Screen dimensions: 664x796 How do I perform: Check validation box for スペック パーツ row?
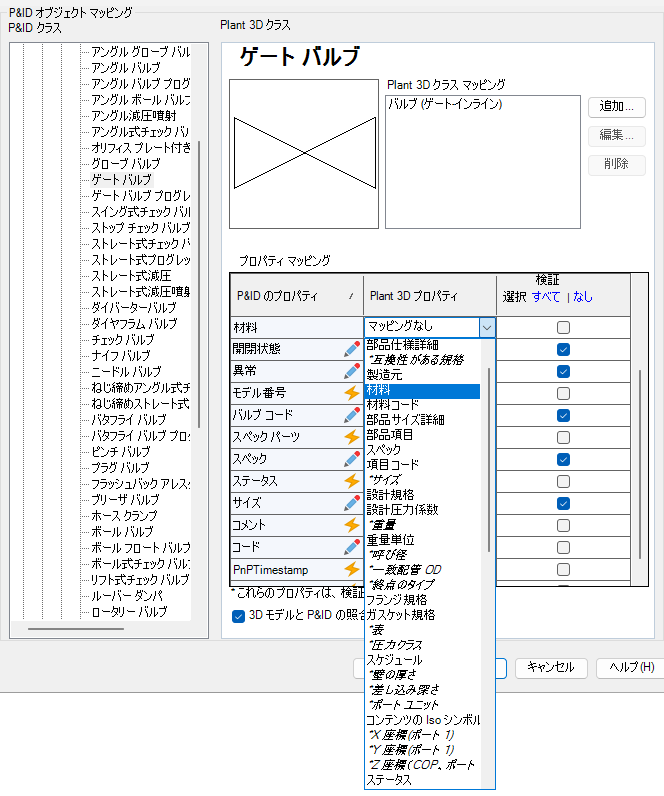click(563, 437)
